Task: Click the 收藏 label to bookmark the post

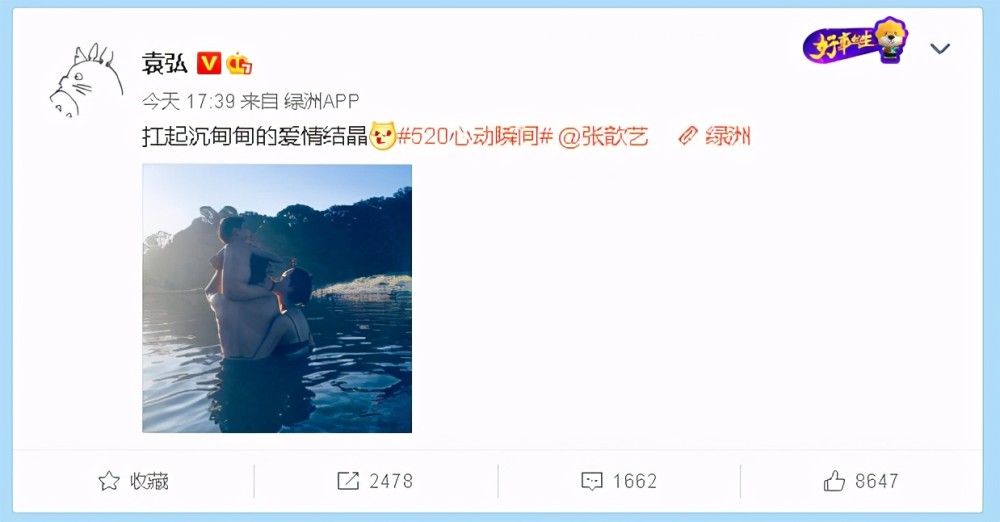Action: point(149,481)
